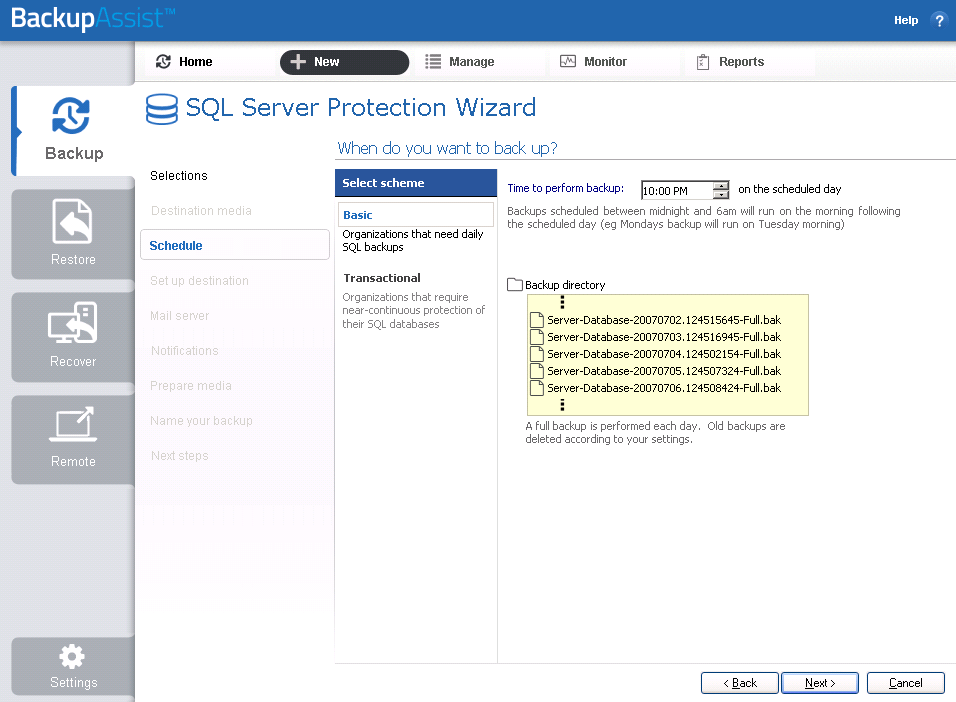Click 'When do you want to back up?' heading
The width and height of the screenshot is (956, 702).
448,148
